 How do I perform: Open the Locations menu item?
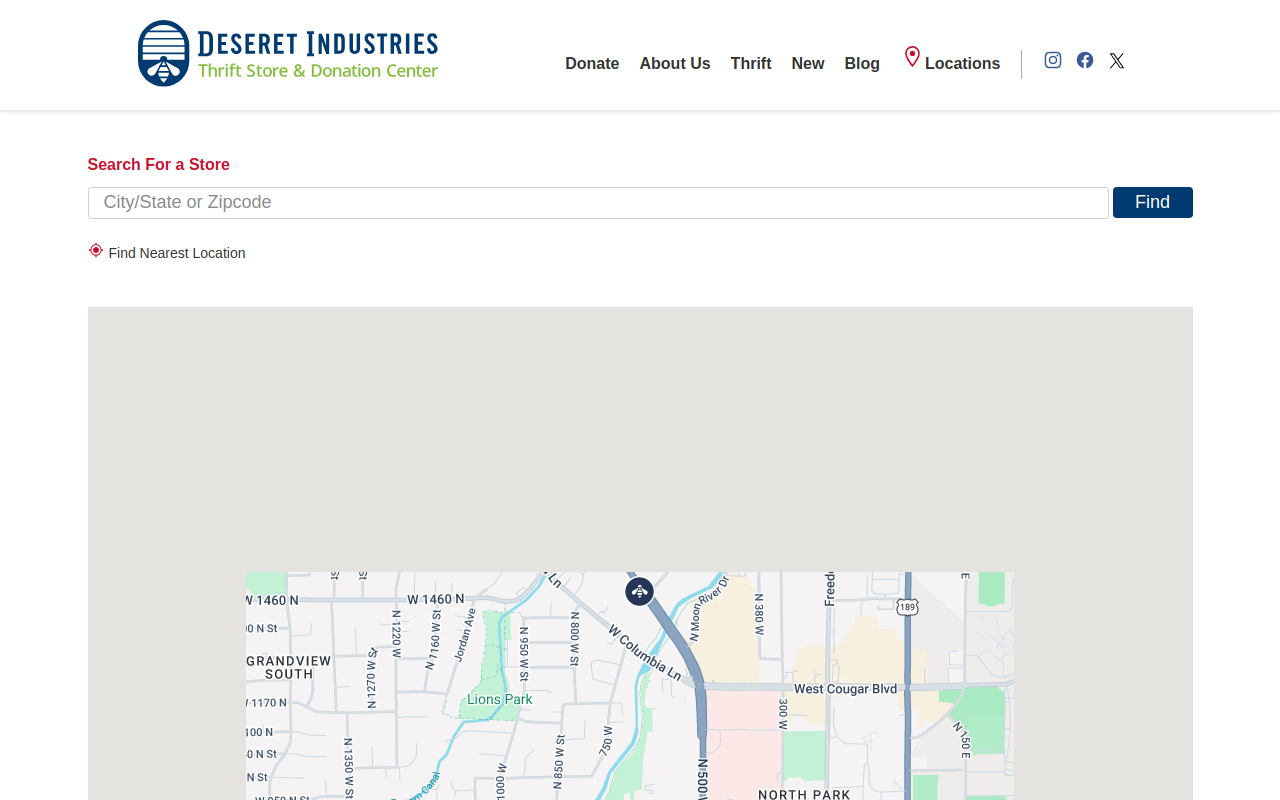(x=962, y=64)
